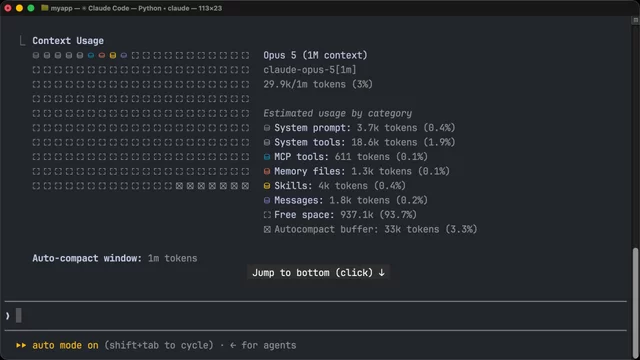This screenshot has width=640, height=360.
Task: Click the green zoom window button
Action: coord(31,8)
